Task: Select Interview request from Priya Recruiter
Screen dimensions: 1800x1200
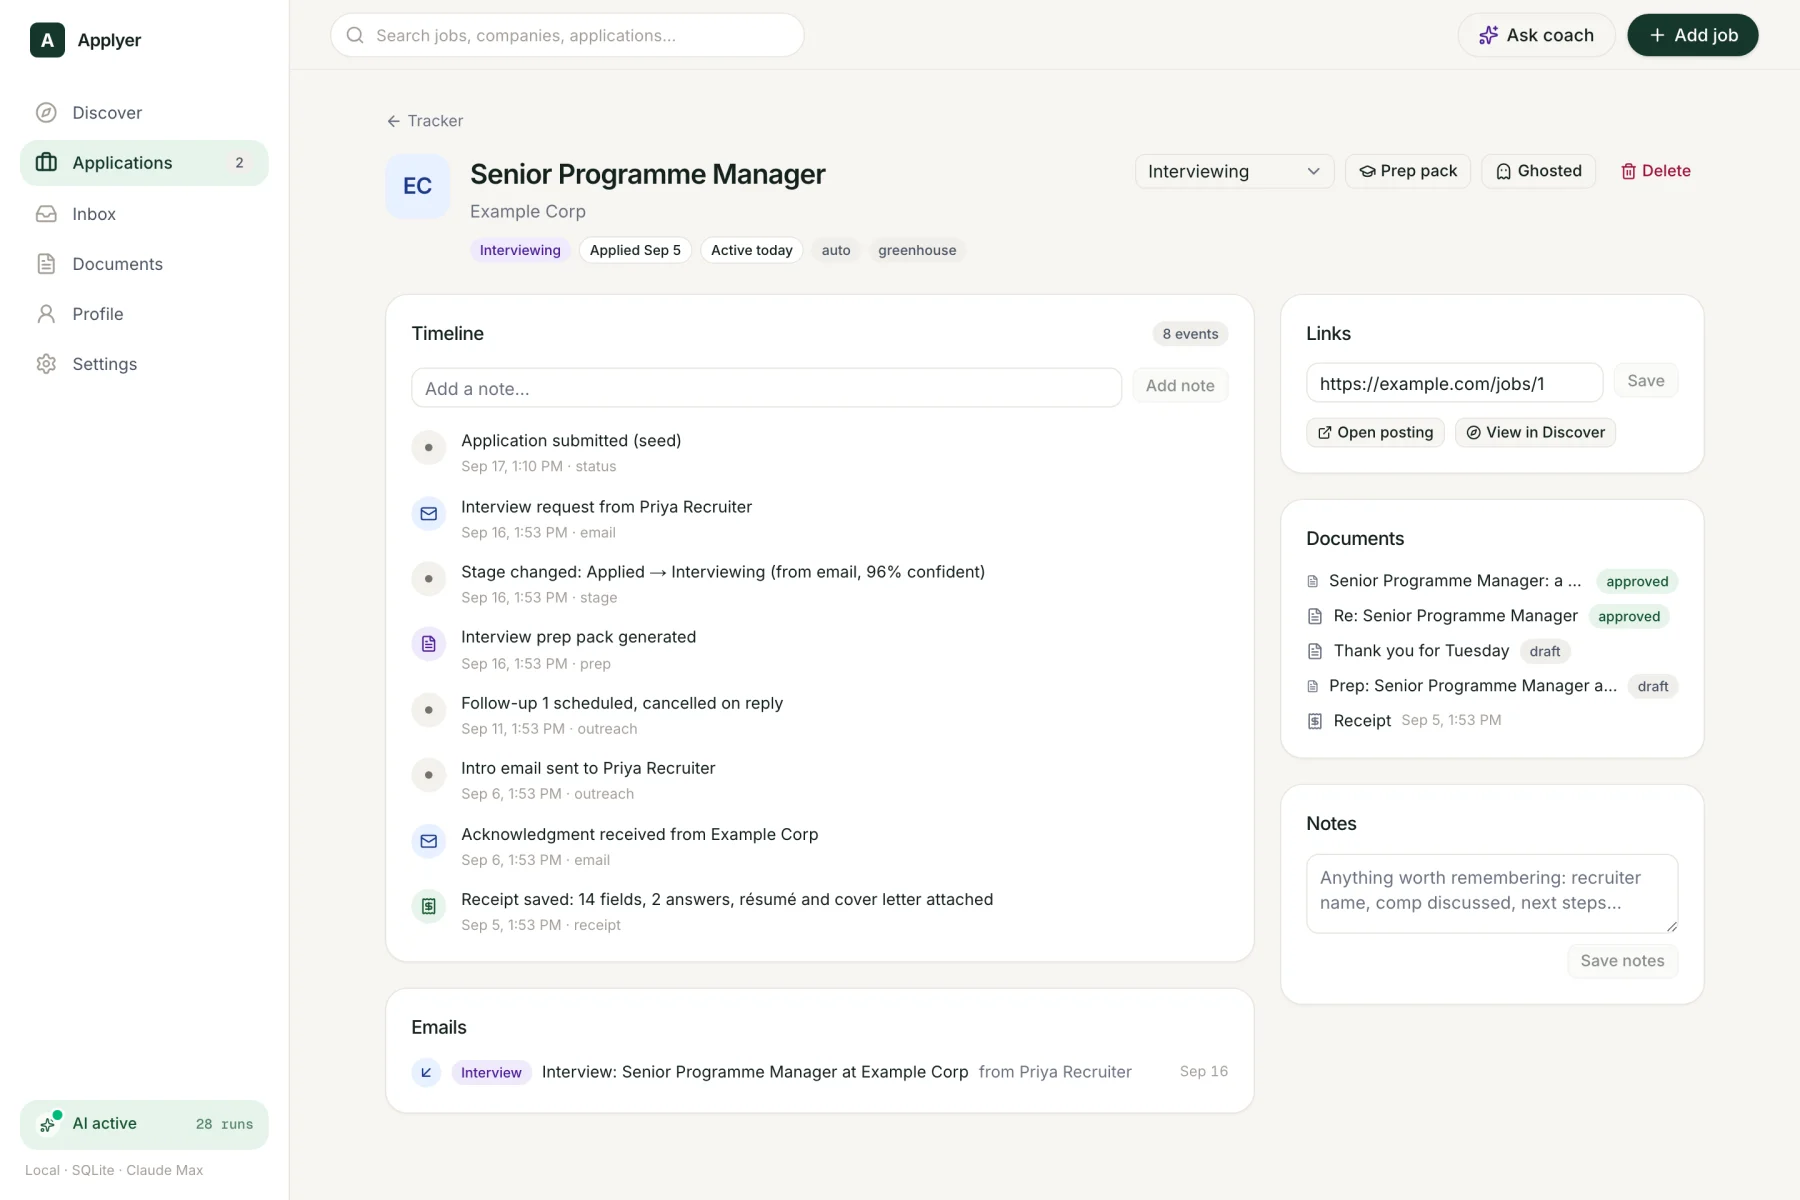Action: click(x=606, y=507)
